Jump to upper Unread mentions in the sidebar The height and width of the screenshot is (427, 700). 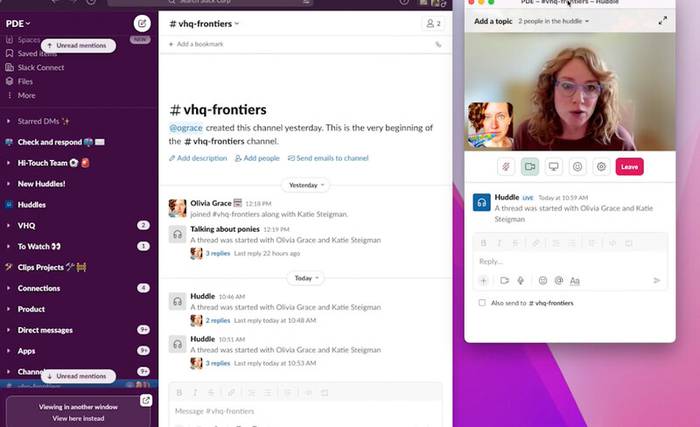pyautogui.click(x=78, y=46)
